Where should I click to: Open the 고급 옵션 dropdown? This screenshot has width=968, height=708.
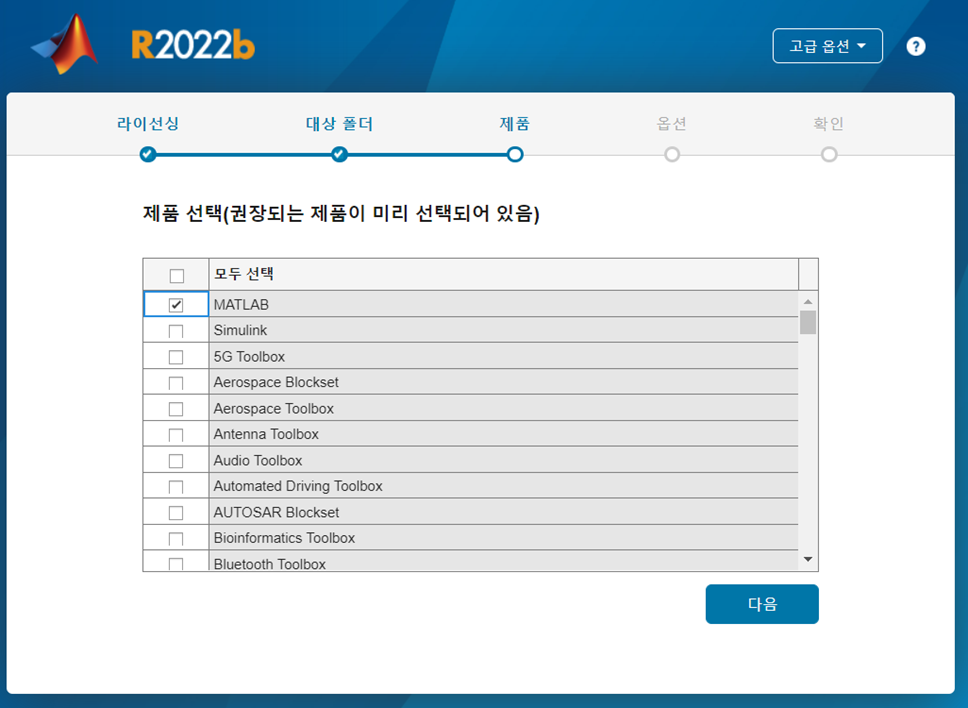(x=827, y=46)
